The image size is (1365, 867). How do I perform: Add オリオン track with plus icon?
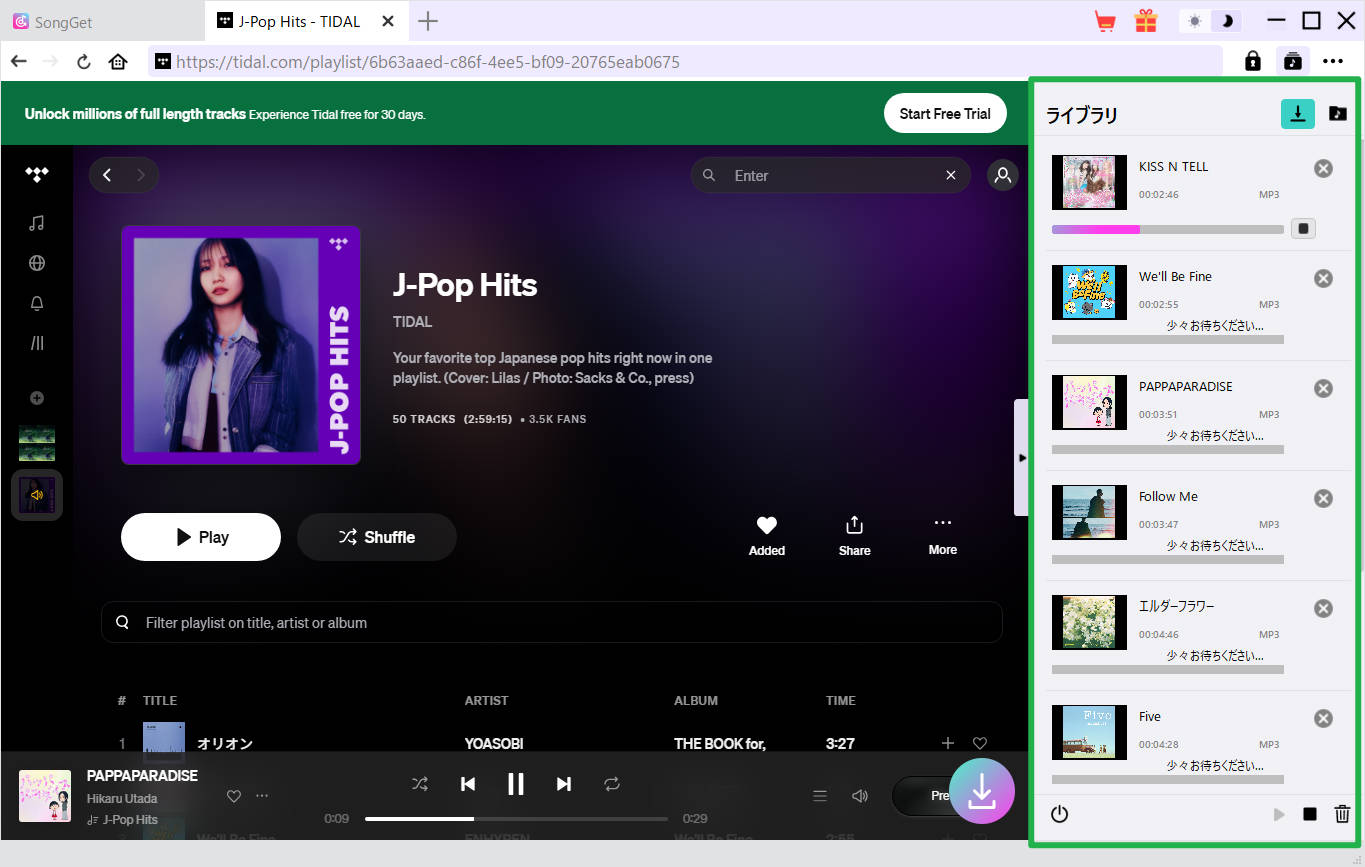click(948, 743)
